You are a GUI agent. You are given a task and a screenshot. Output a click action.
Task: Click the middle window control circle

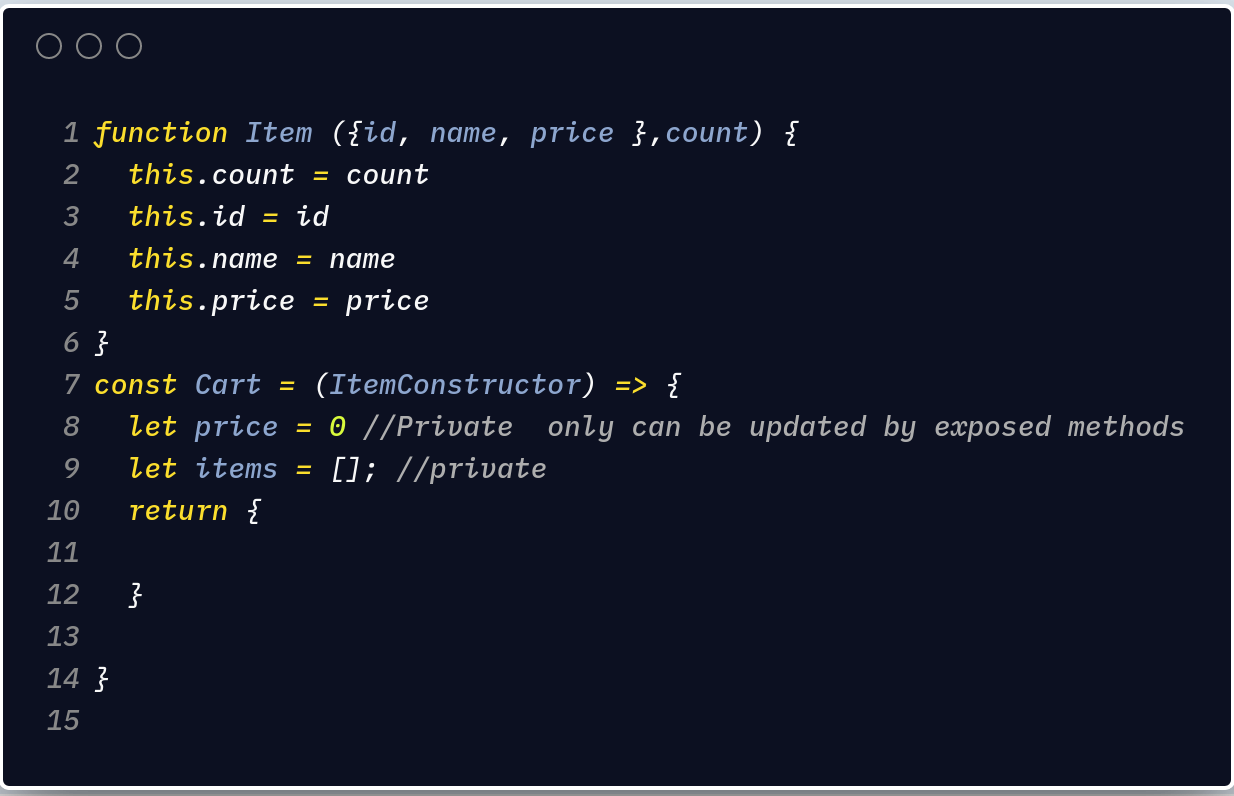tap(89, 46)
